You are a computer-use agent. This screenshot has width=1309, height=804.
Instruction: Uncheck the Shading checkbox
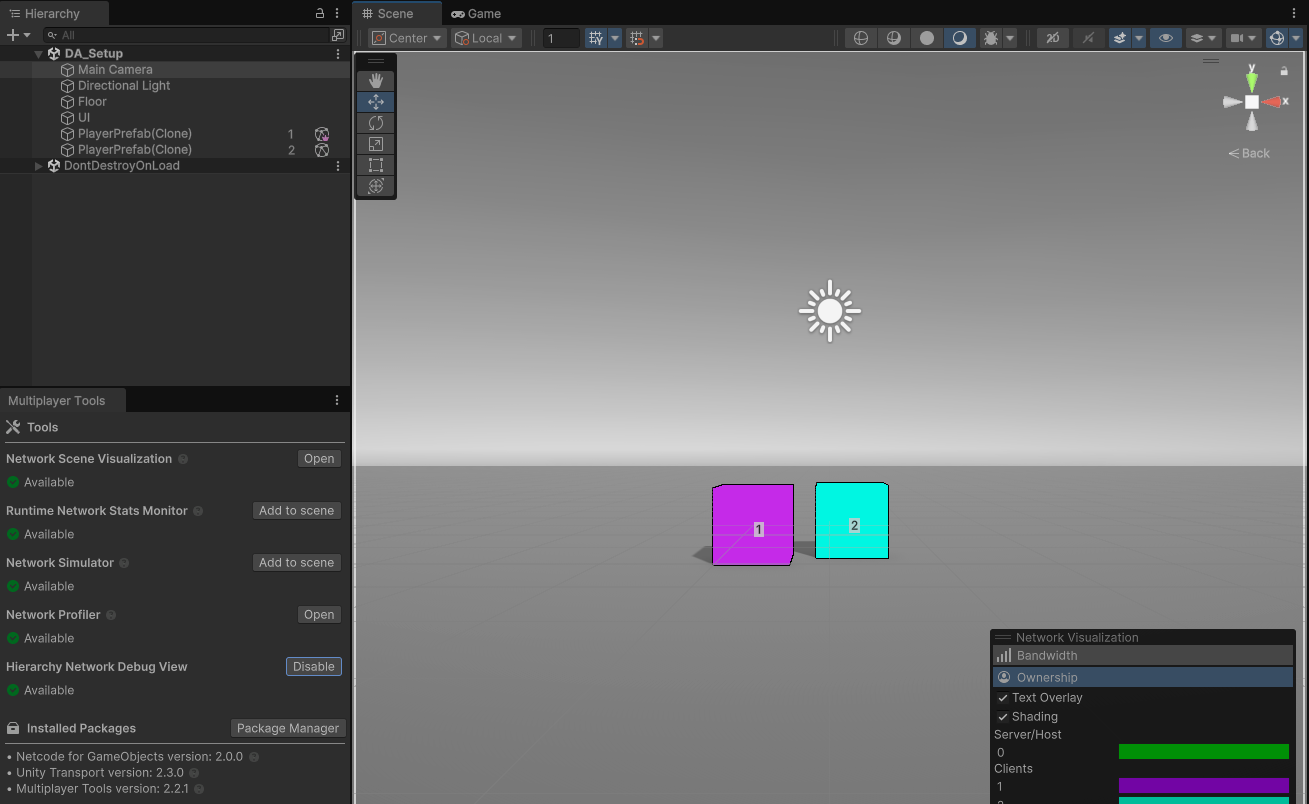click(x=1003, y=717)
